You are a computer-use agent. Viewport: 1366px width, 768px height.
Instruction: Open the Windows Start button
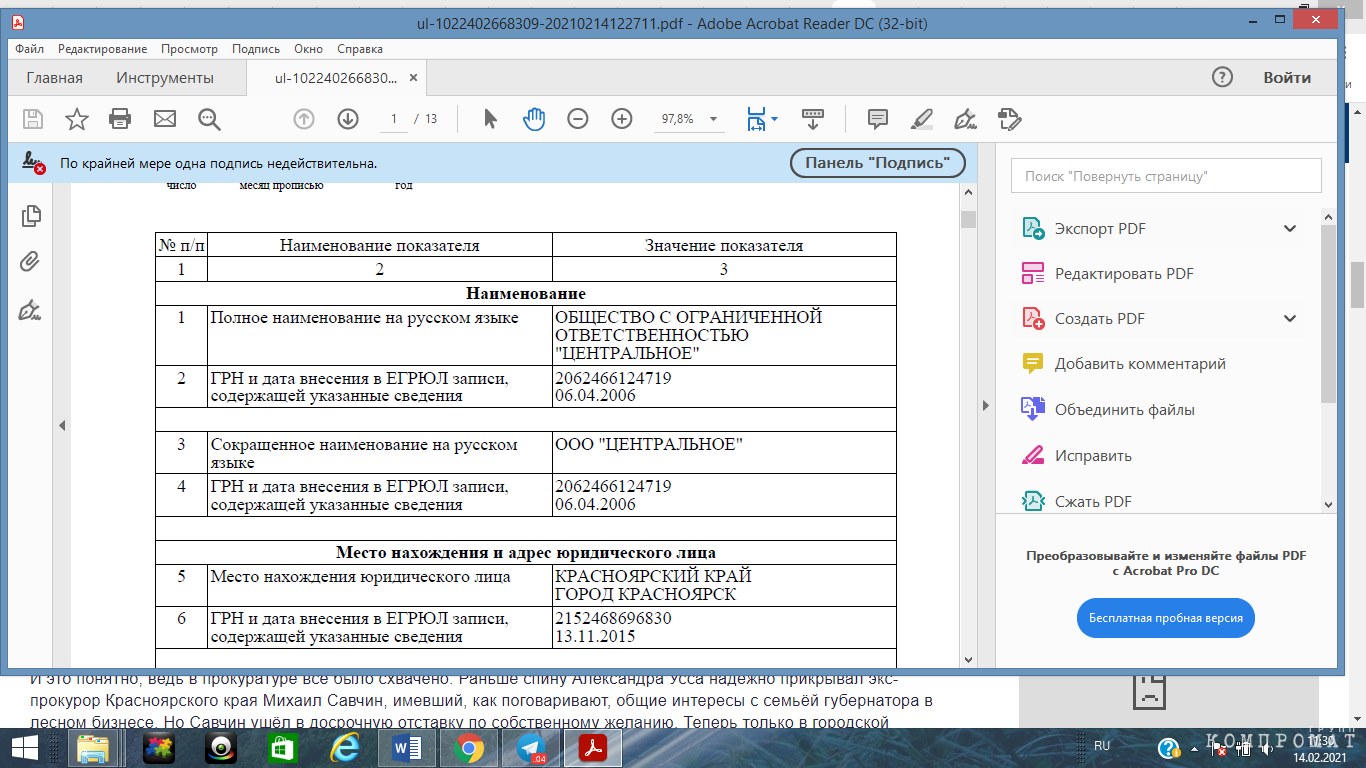click(24, 747)
